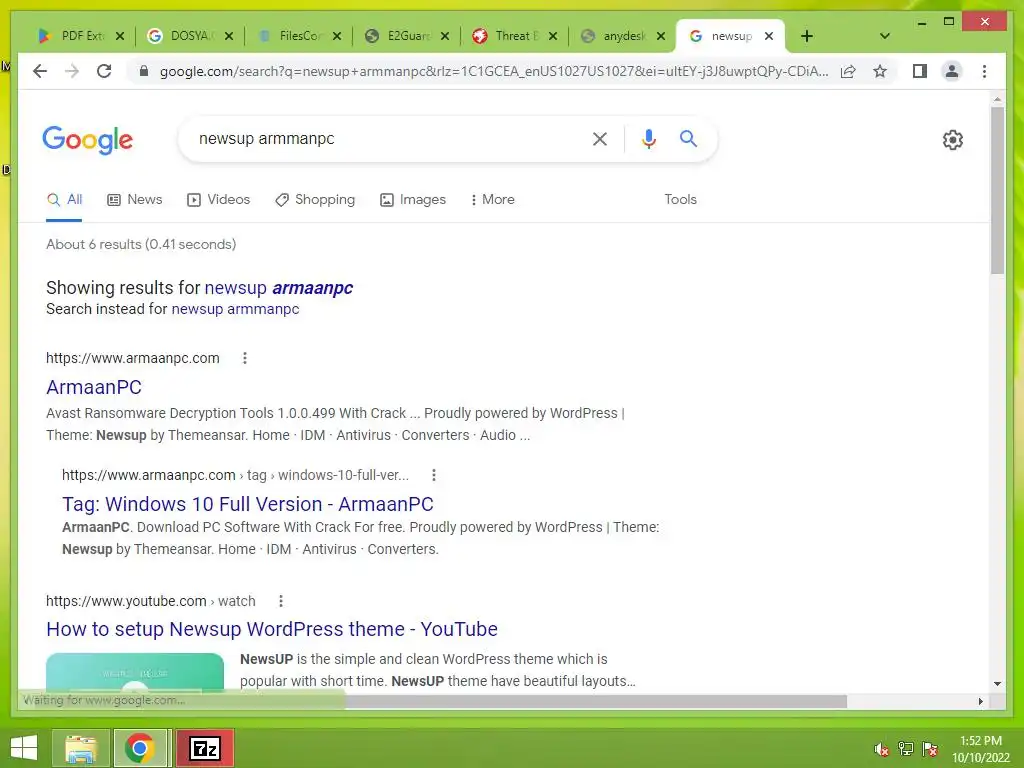The height and width of the screenshot is (768, 1024).
Task: Click the newsup armaanpc corrected link
Action: click(279, 288)
